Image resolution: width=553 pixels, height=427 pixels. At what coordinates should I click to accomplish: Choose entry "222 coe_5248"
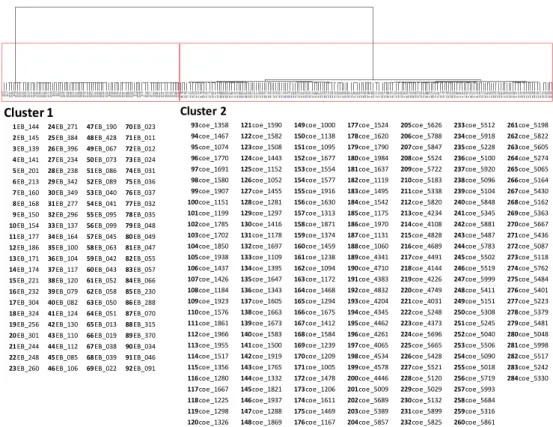(x=421, y=312)
